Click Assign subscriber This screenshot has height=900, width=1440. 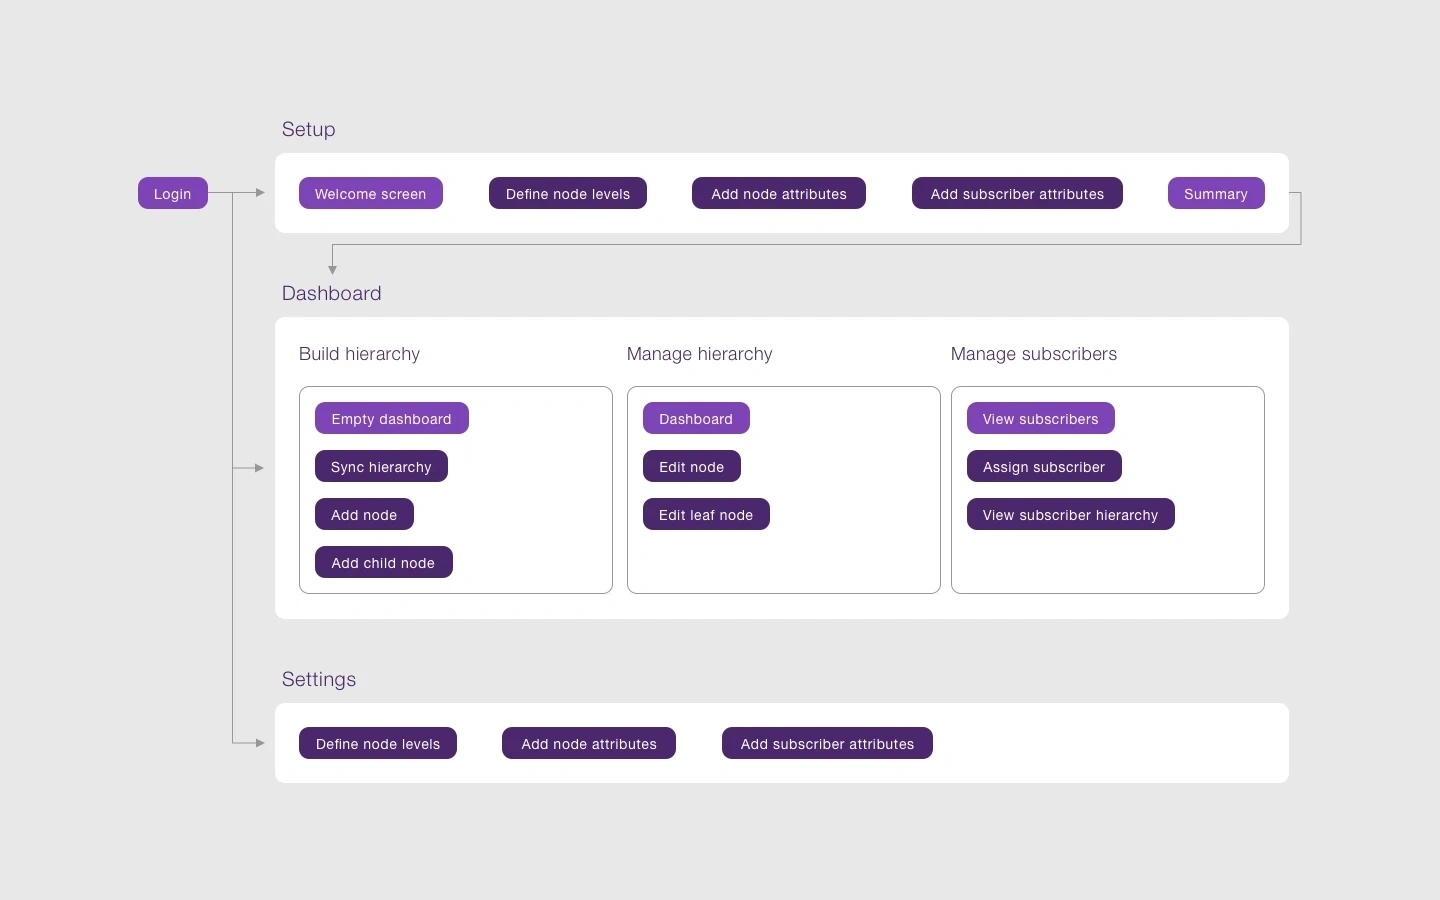[1044, 466]
